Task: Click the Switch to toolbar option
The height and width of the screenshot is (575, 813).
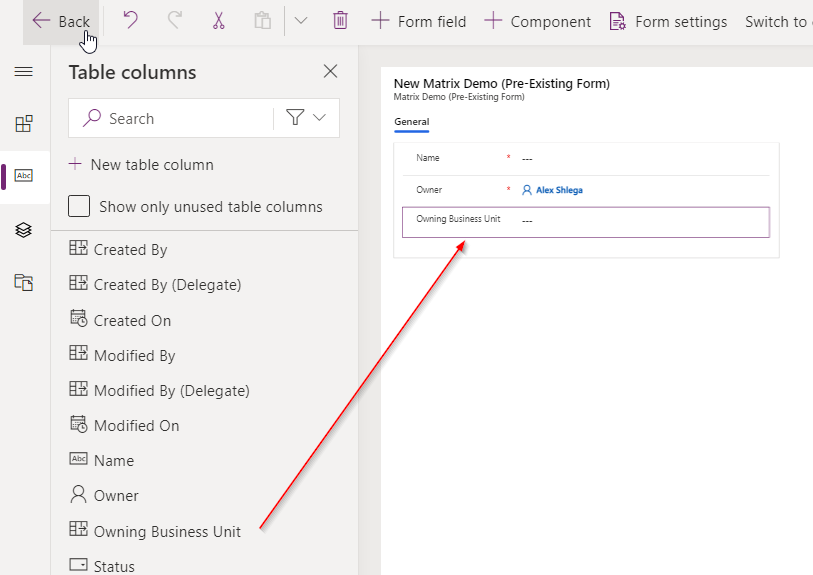Action: coord(778,22)
